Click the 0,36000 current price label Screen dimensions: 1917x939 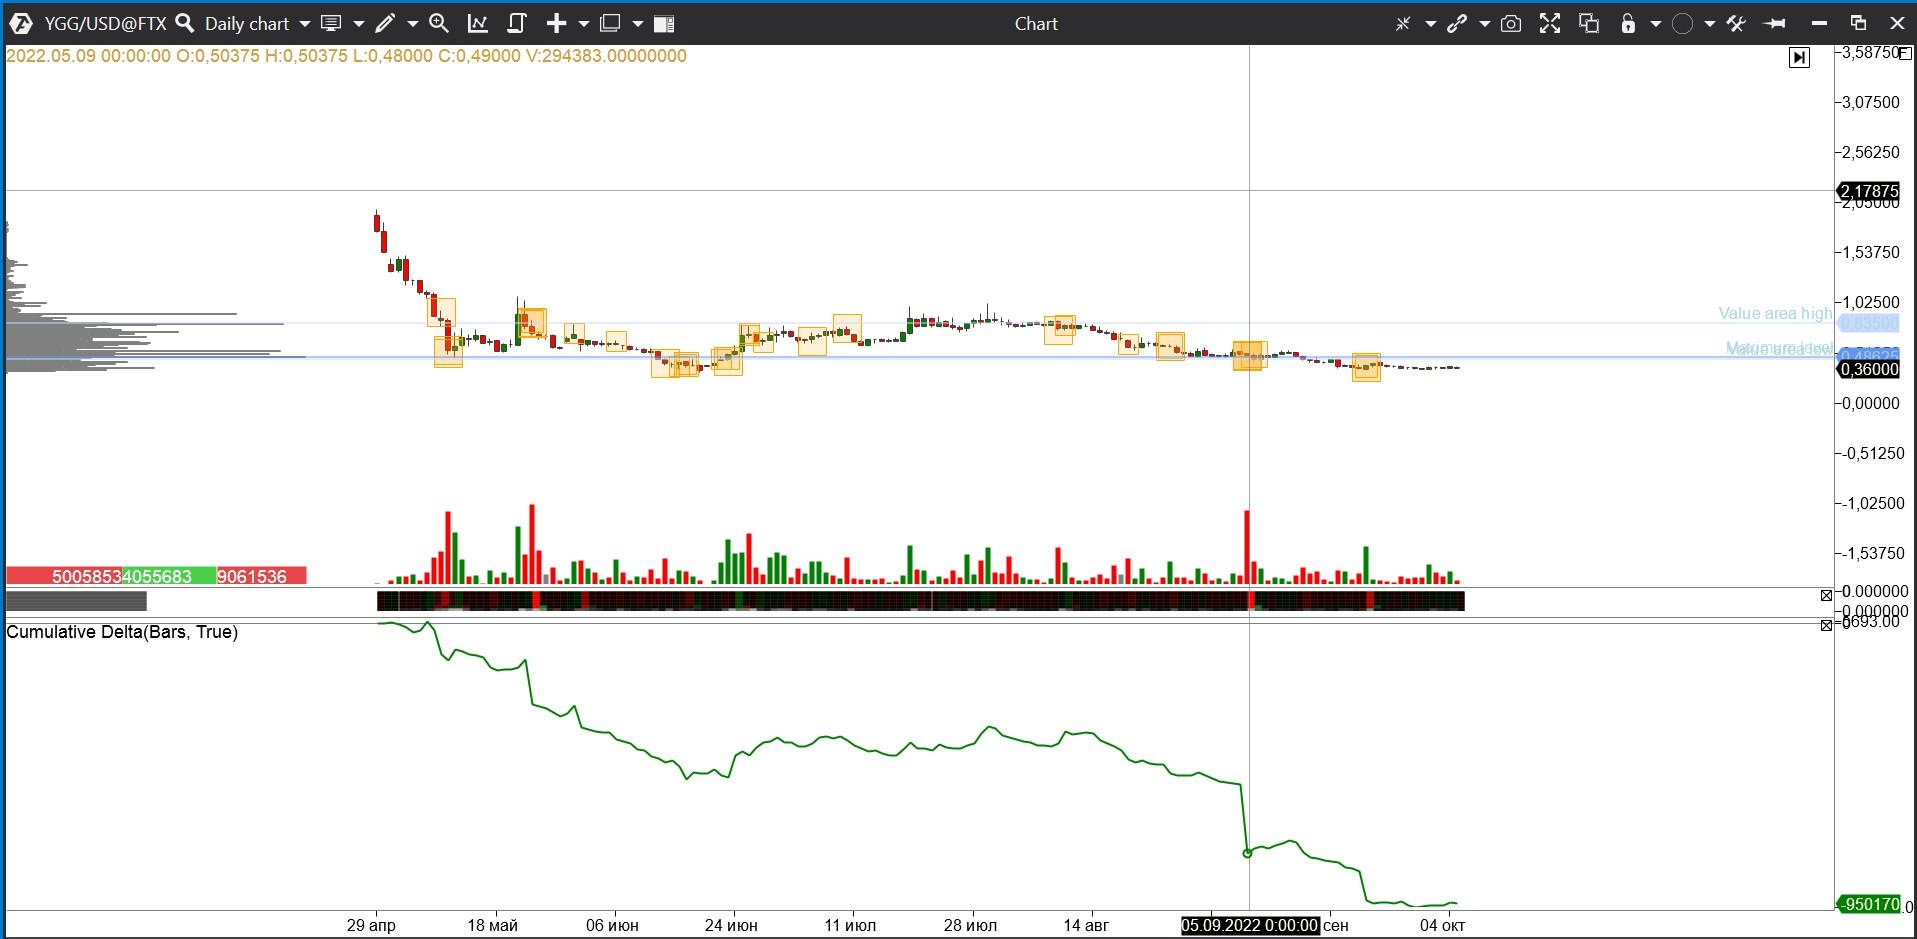(x=1869, y=369)
